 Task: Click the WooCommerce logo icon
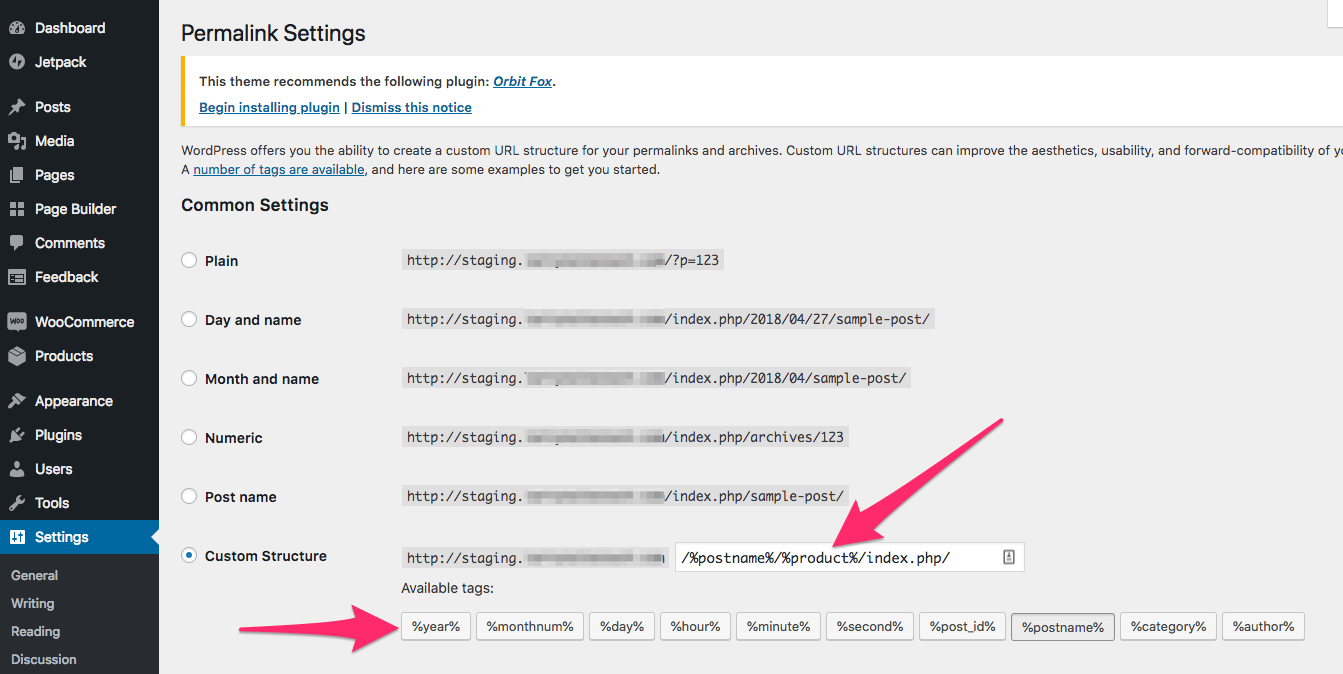(17, 322)
